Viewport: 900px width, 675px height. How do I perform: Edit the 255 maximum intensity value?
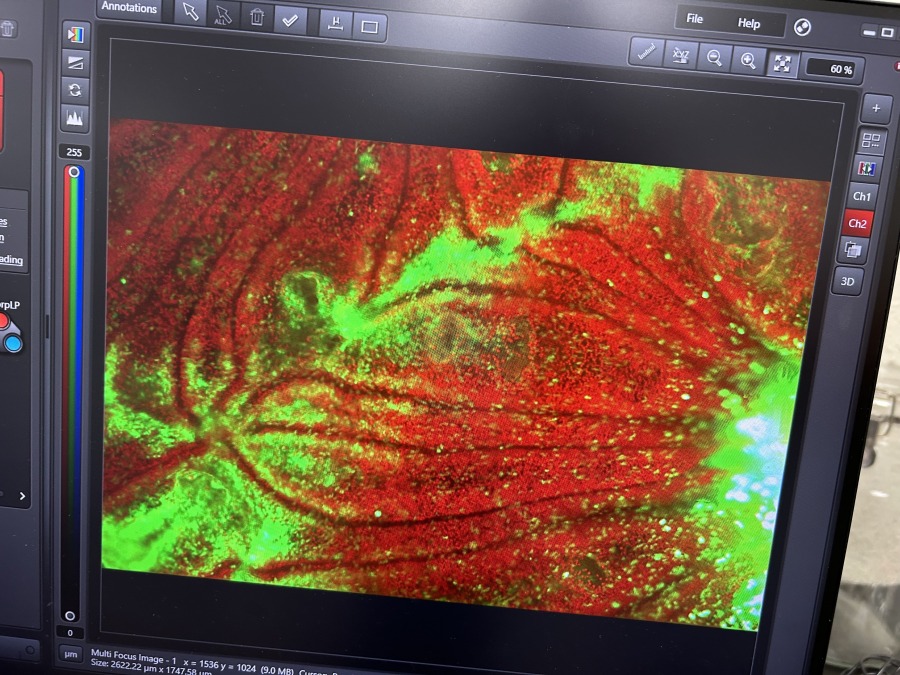[74, 152]
